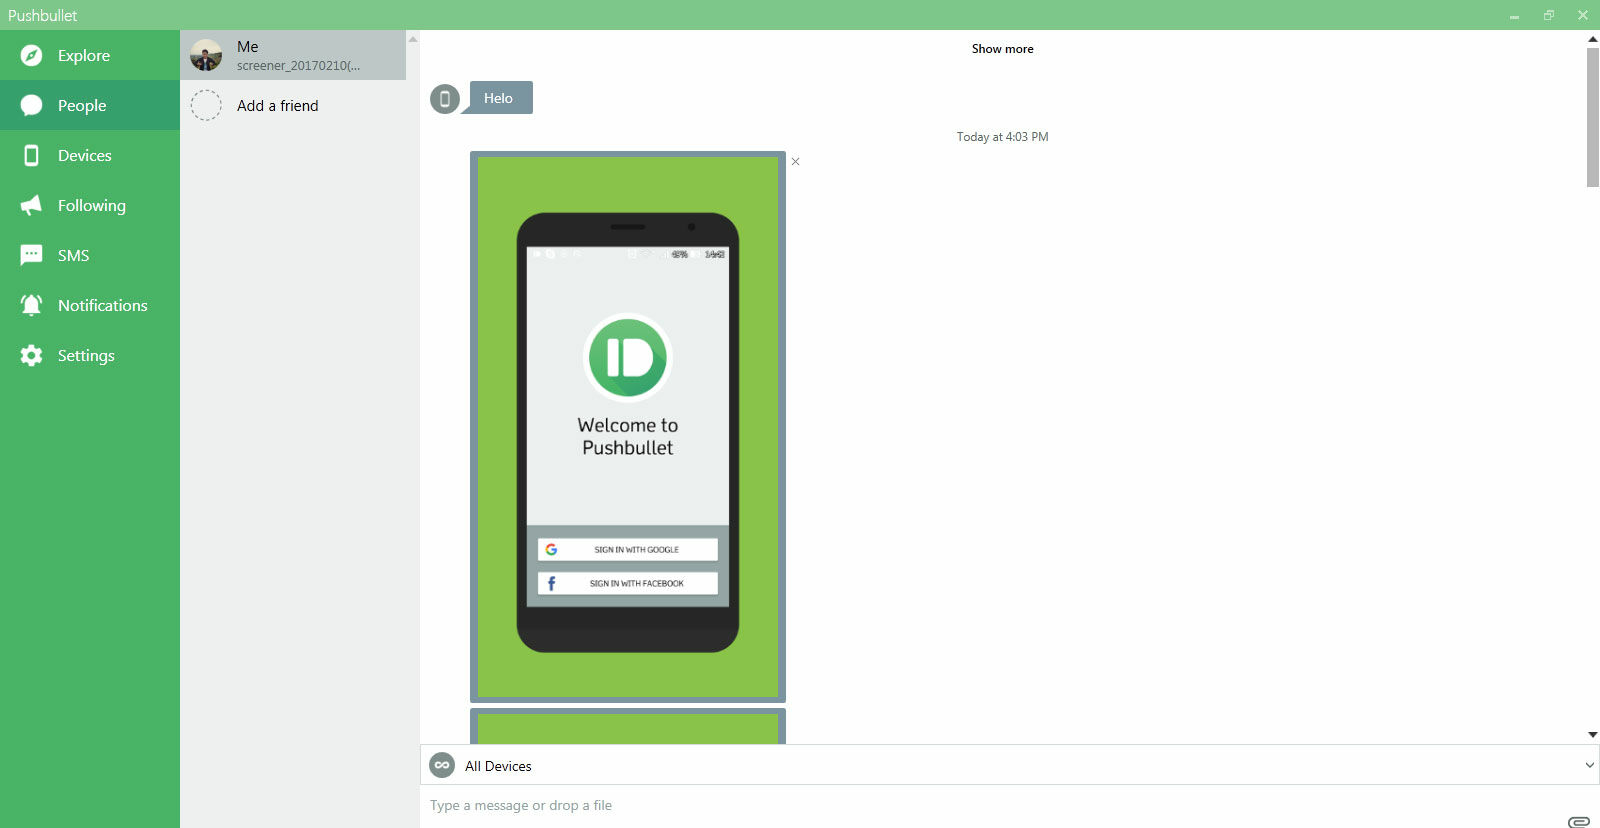The height and width of the screenshot is (828, 1600).
Task: Click the Today at 4:03 PM timestamp
Action: point(1002,137)
